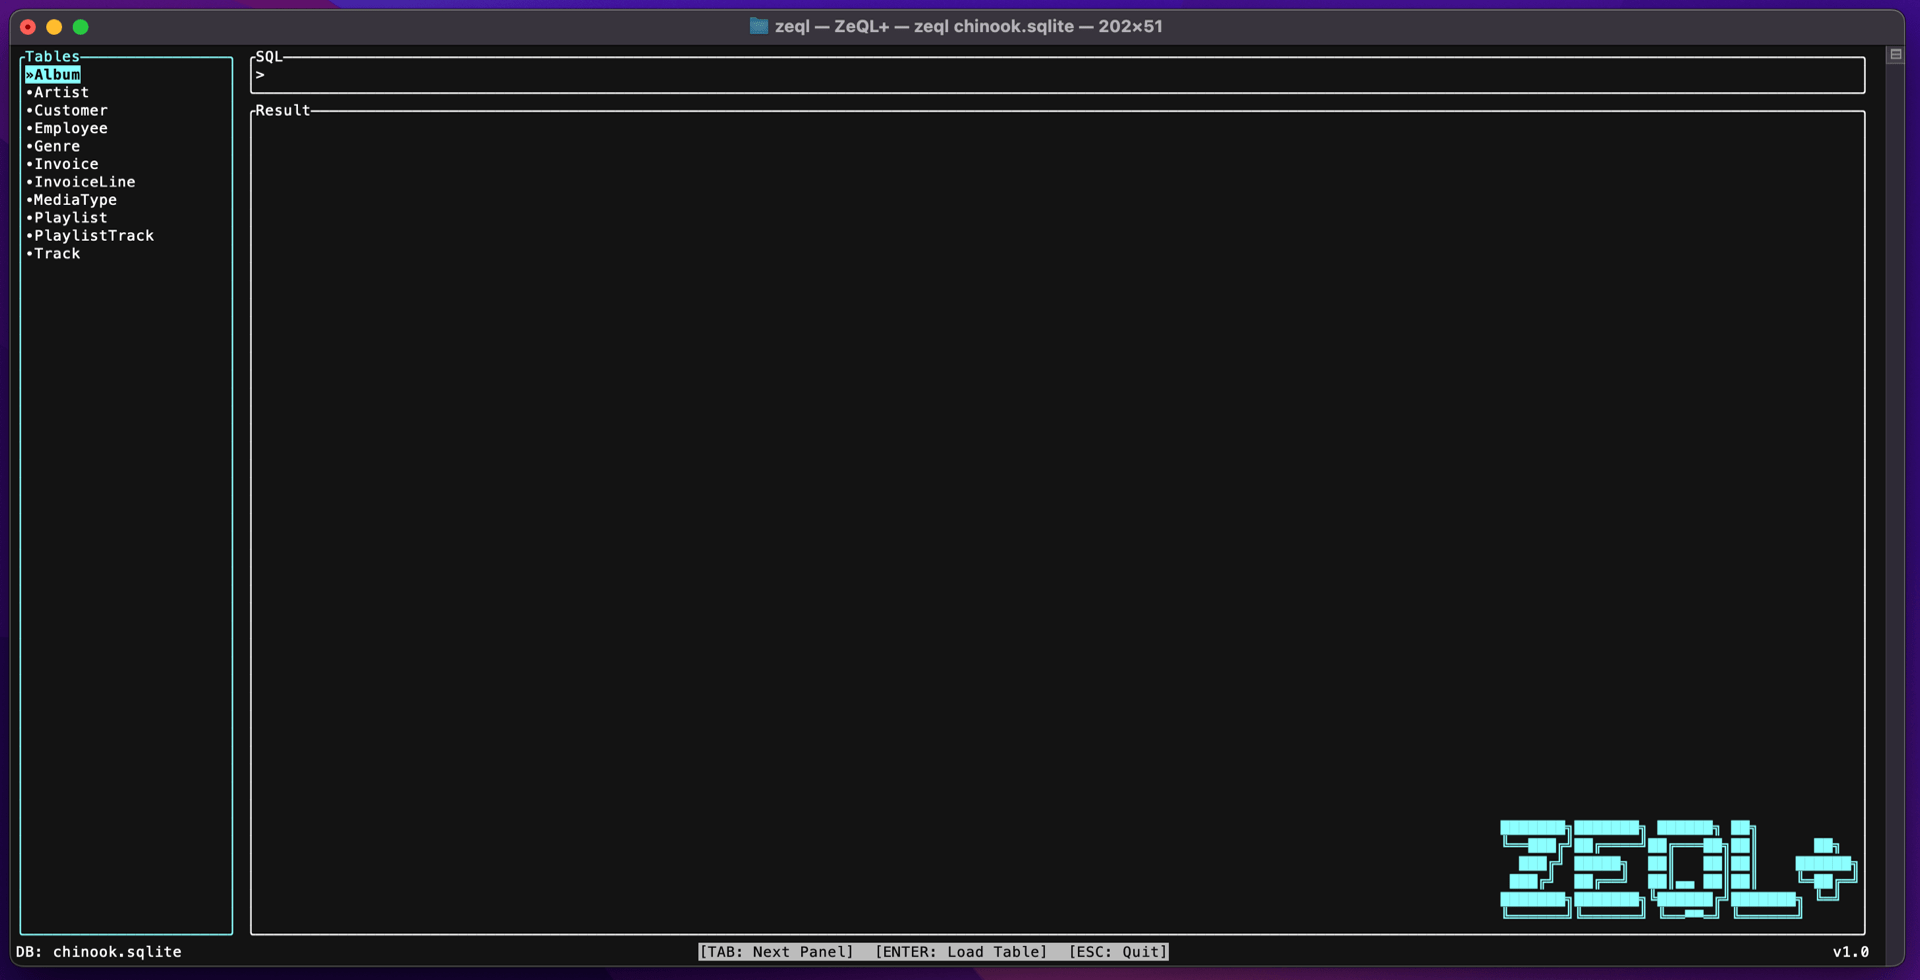
Task: Click the DB: chinook.sqlite status text
Action: [99, 952]
